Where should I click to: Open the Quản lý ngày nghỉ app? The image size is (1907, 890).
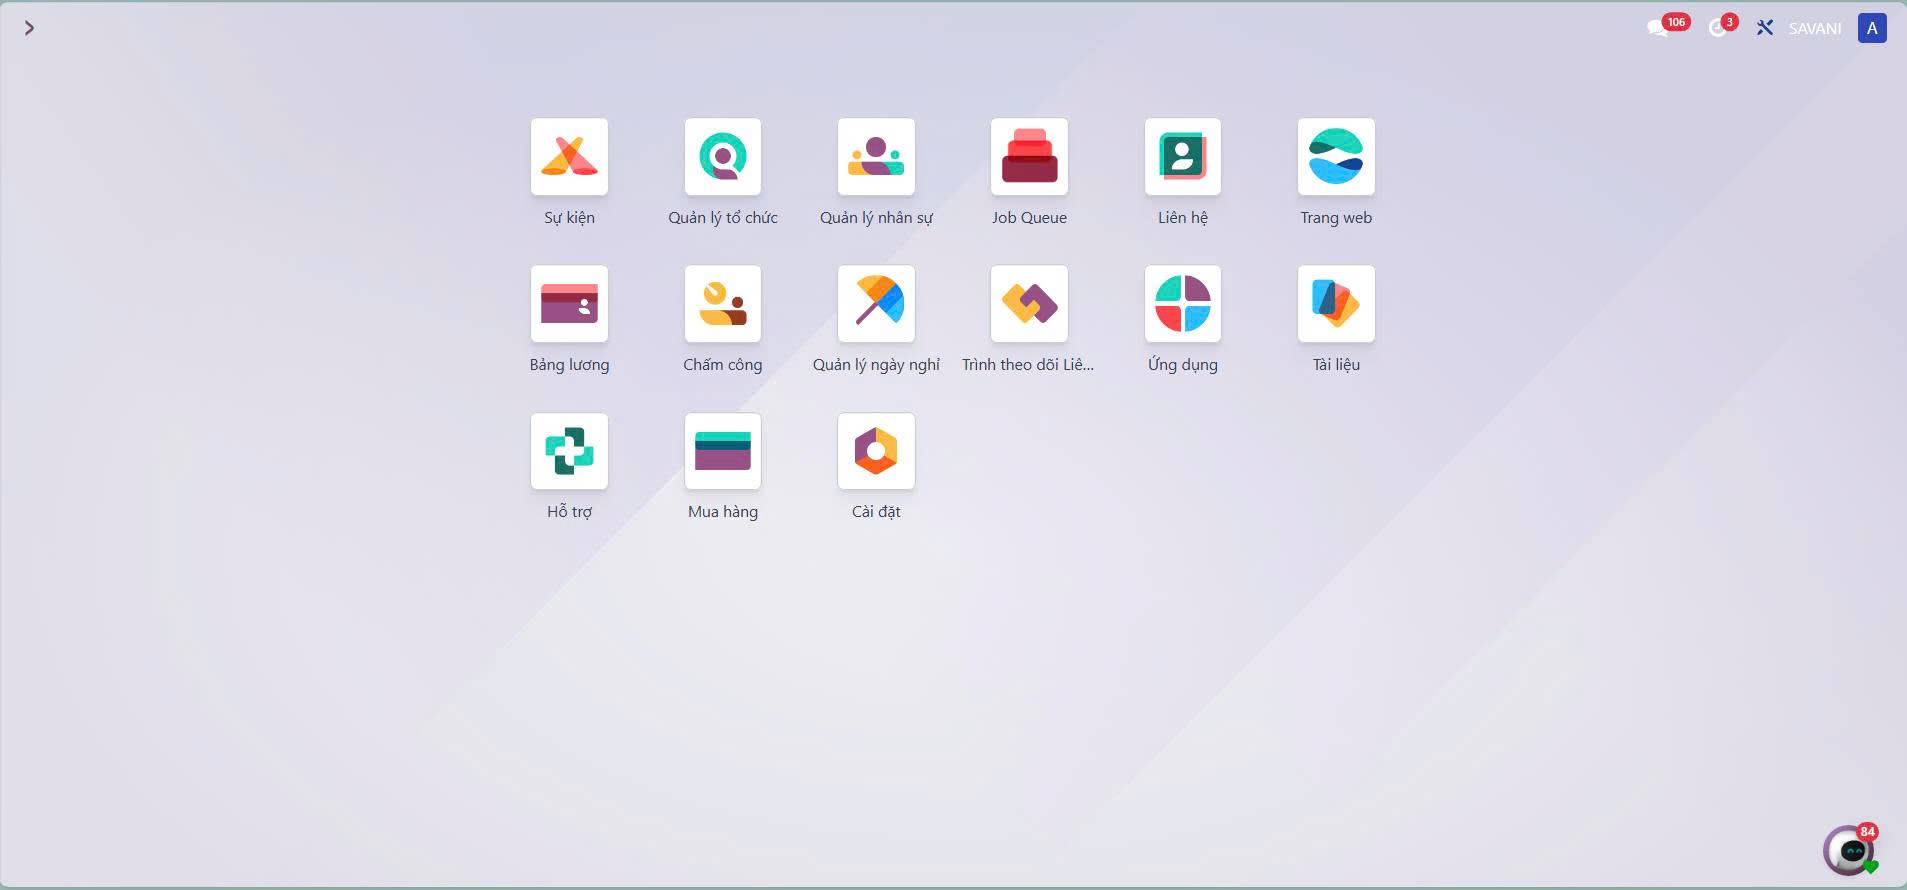pos(876,304)
